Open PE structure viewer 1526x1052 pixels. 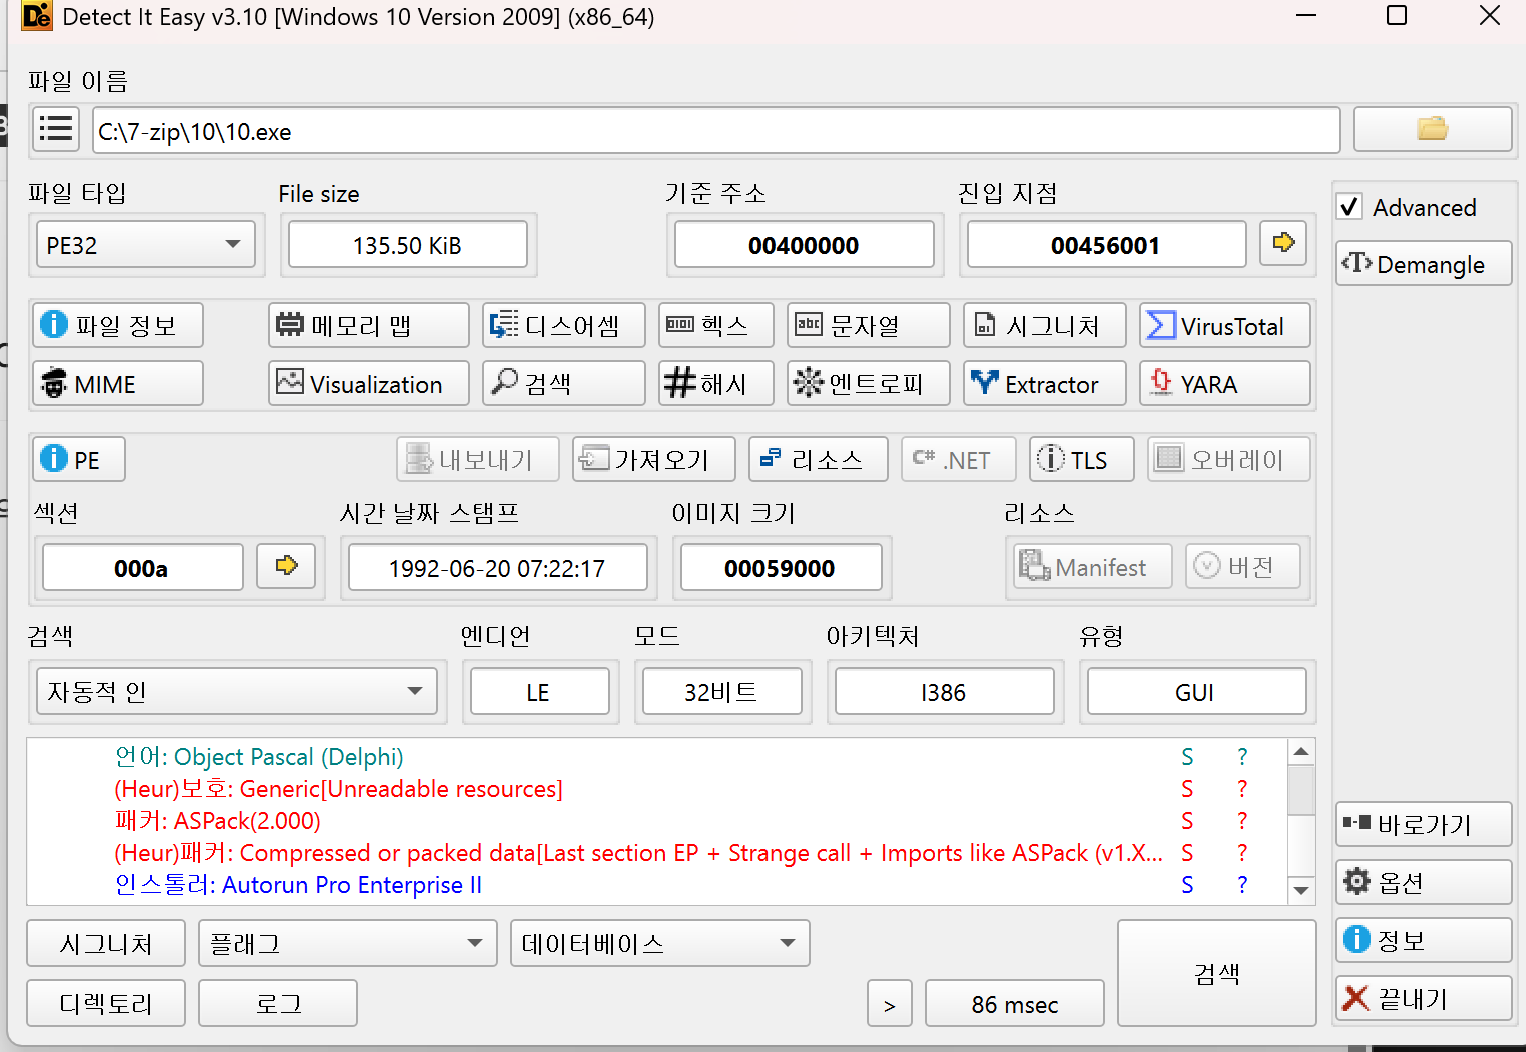79,459
